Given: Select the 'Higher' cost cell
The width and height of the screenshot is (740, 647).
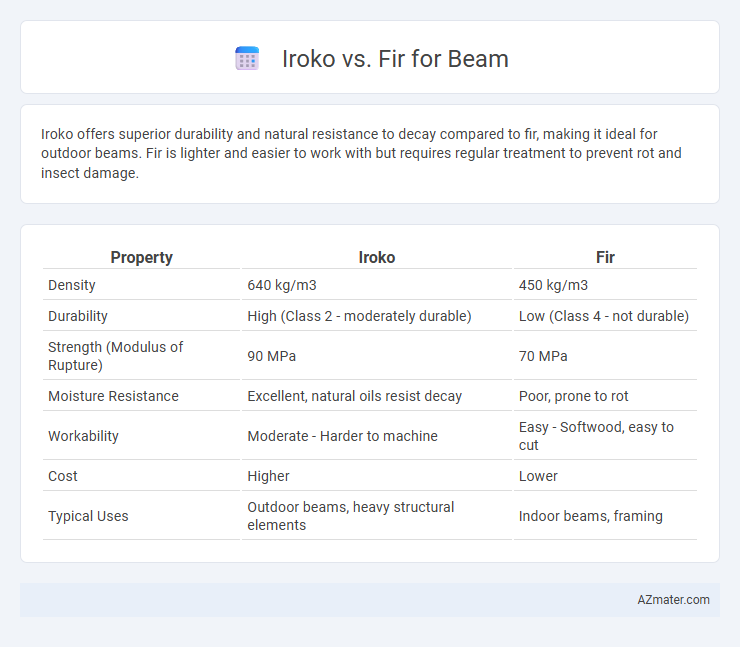Looking at the screenshot, I should [268, 476].
